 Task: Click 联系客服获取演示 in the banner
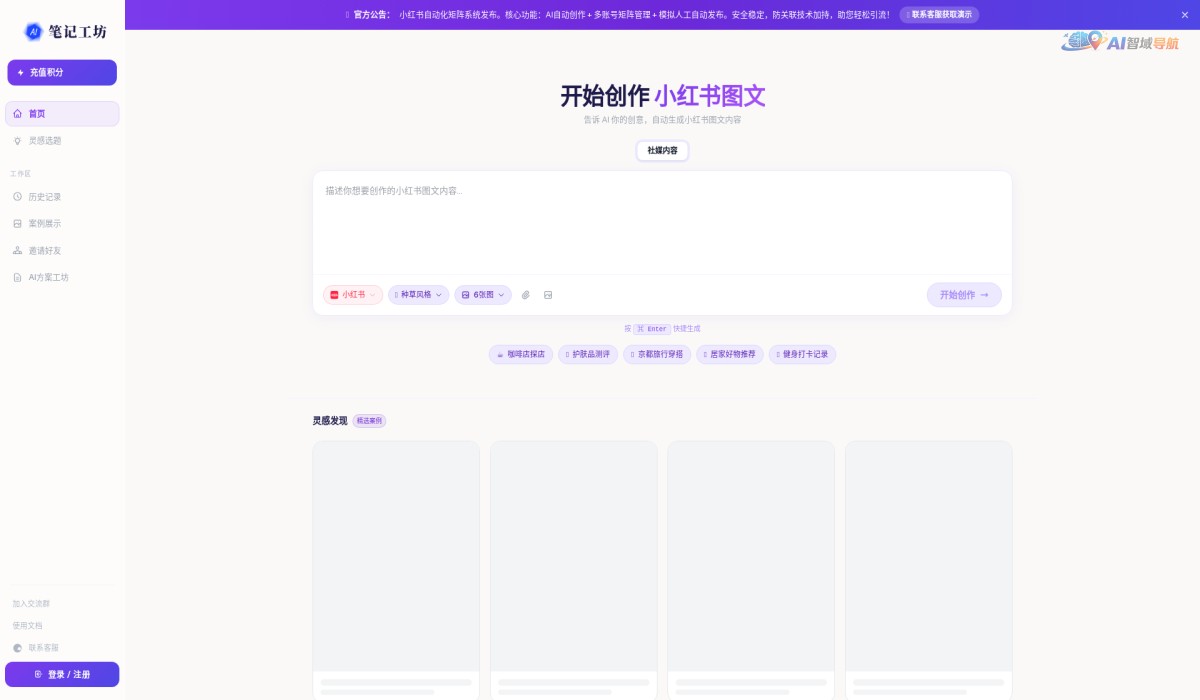[x=938, y=15]
